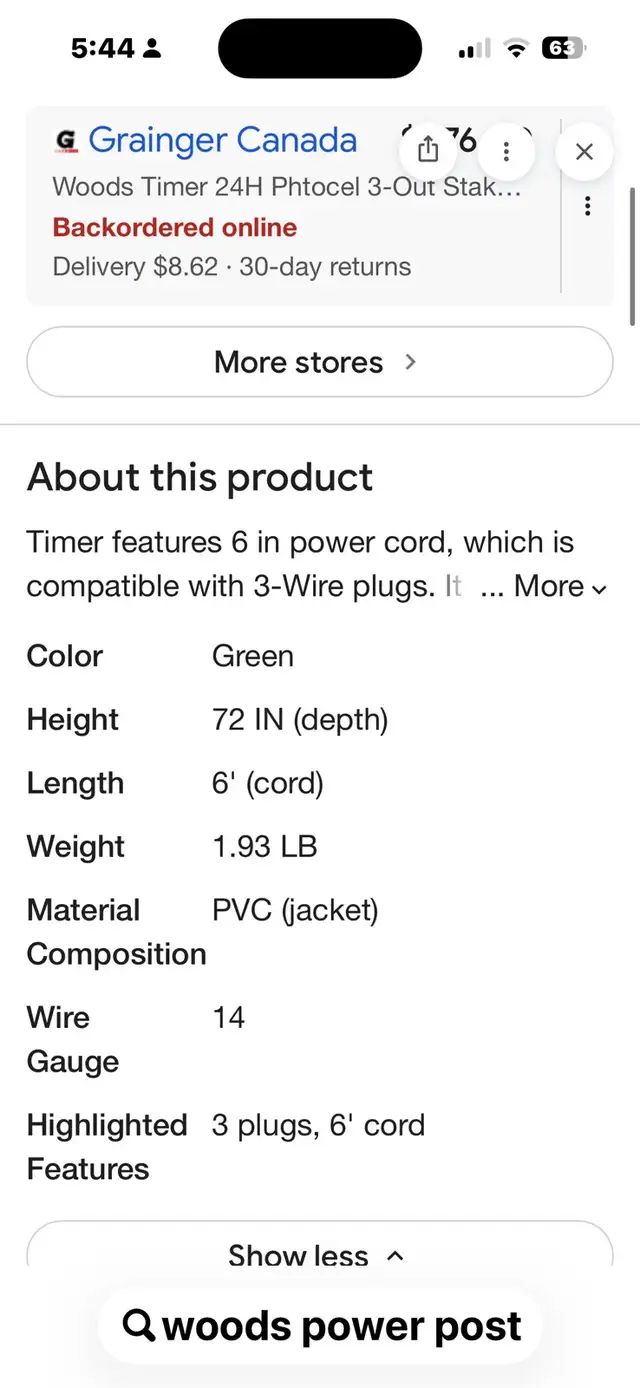Viewport: 640px width, 1388px height.
Task: Tap the Grainger Canada logo icon
Action: [66, 142]
